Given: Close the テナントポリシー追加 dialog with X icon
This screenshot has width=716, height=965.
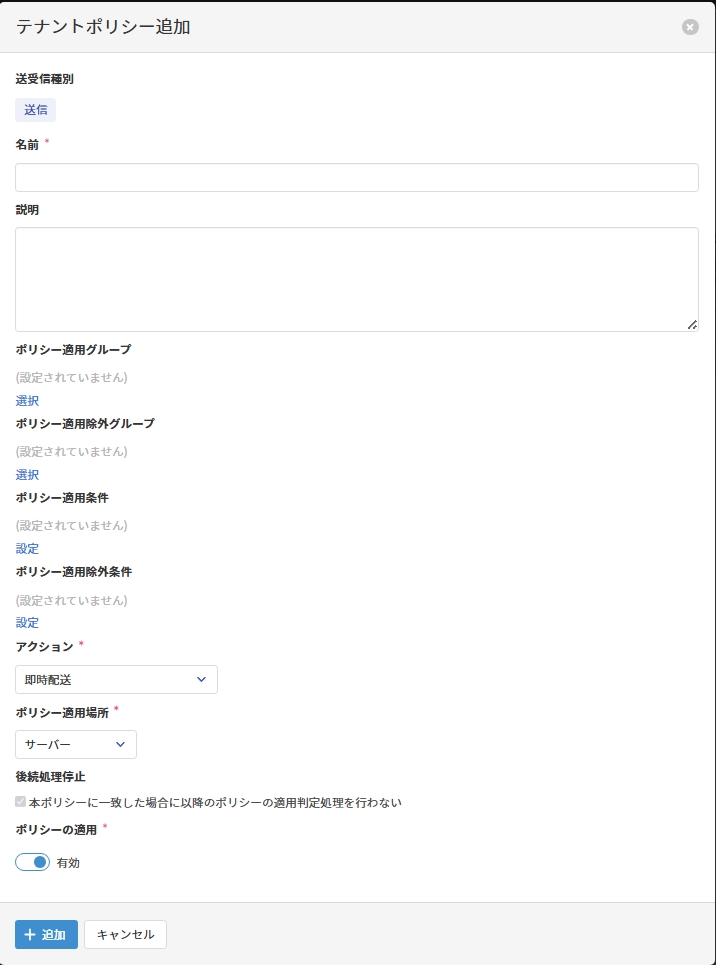Looking at the screenshot, I should pyautogui.click(x=690, y=27).
